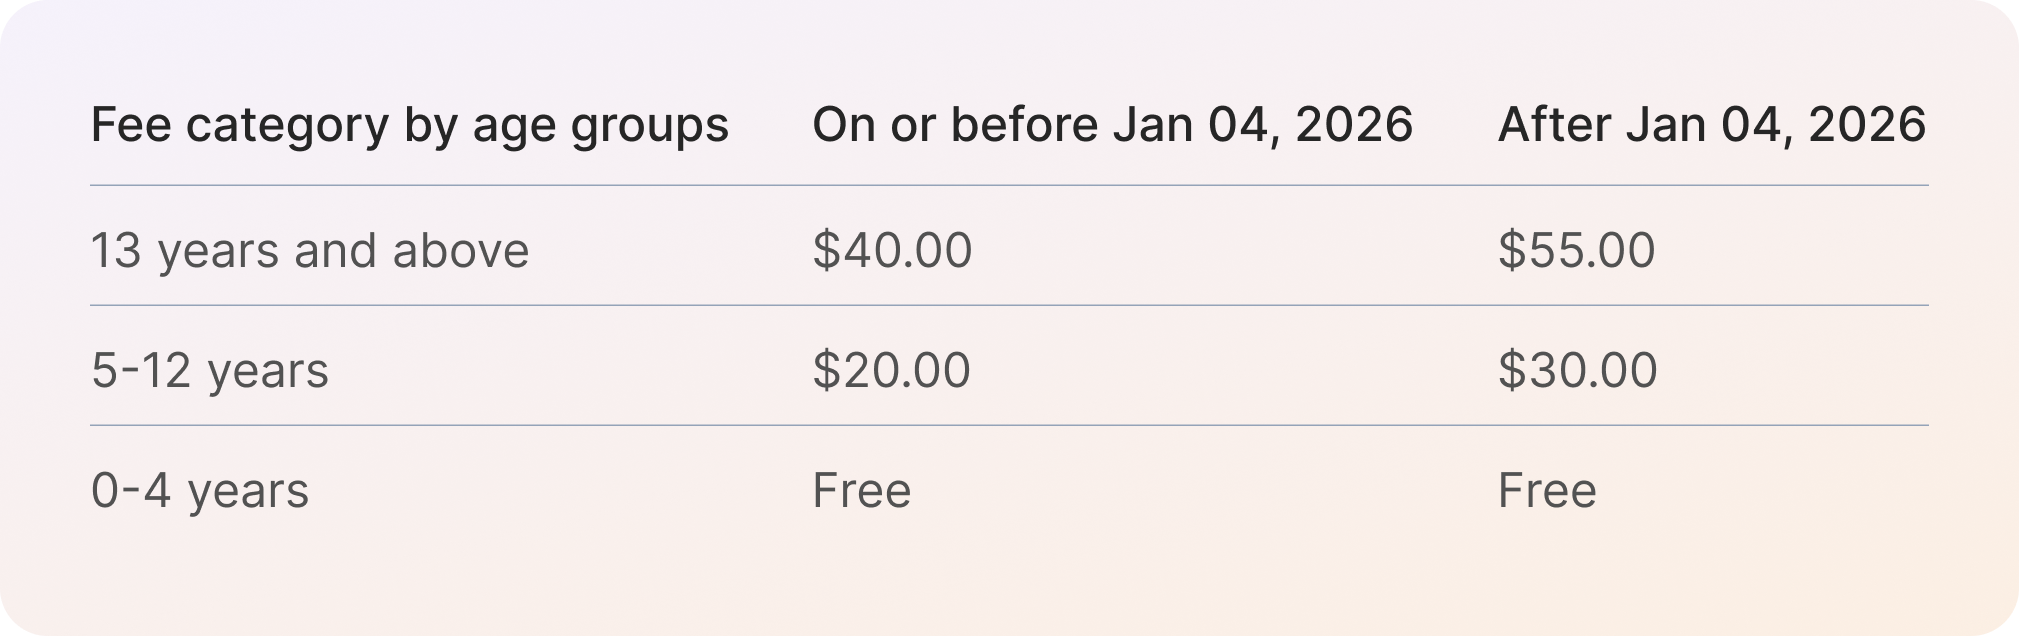Click 'Free' under On or before column
This screenshot has height=636, width=2019.
861,490
